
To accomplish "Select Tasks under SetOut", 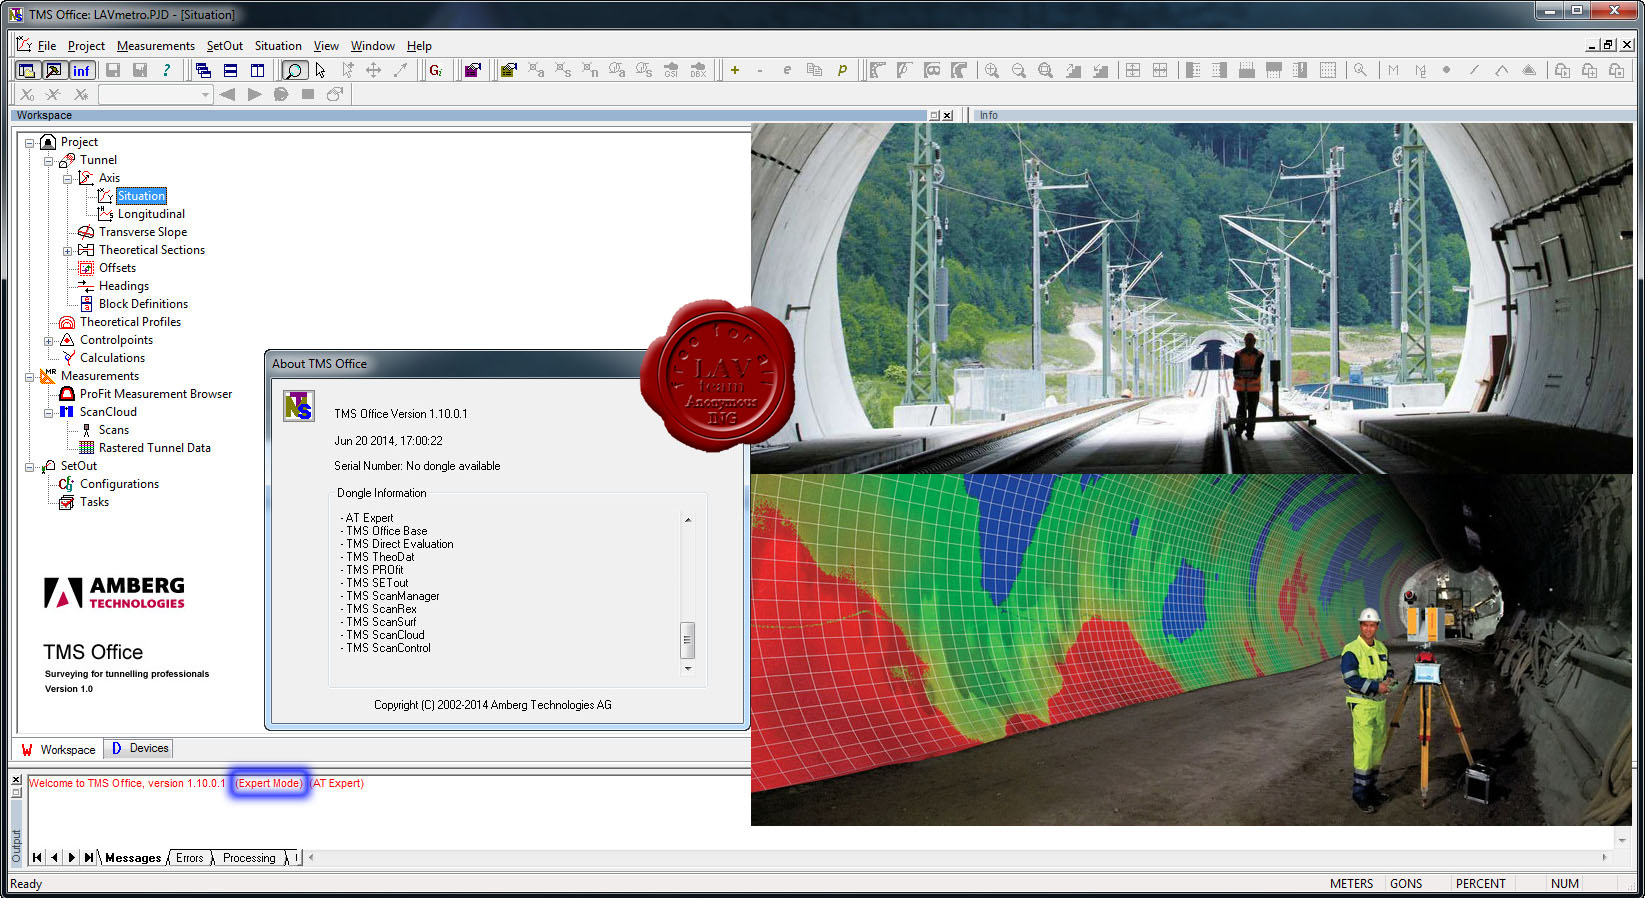I will pos(94,502).
